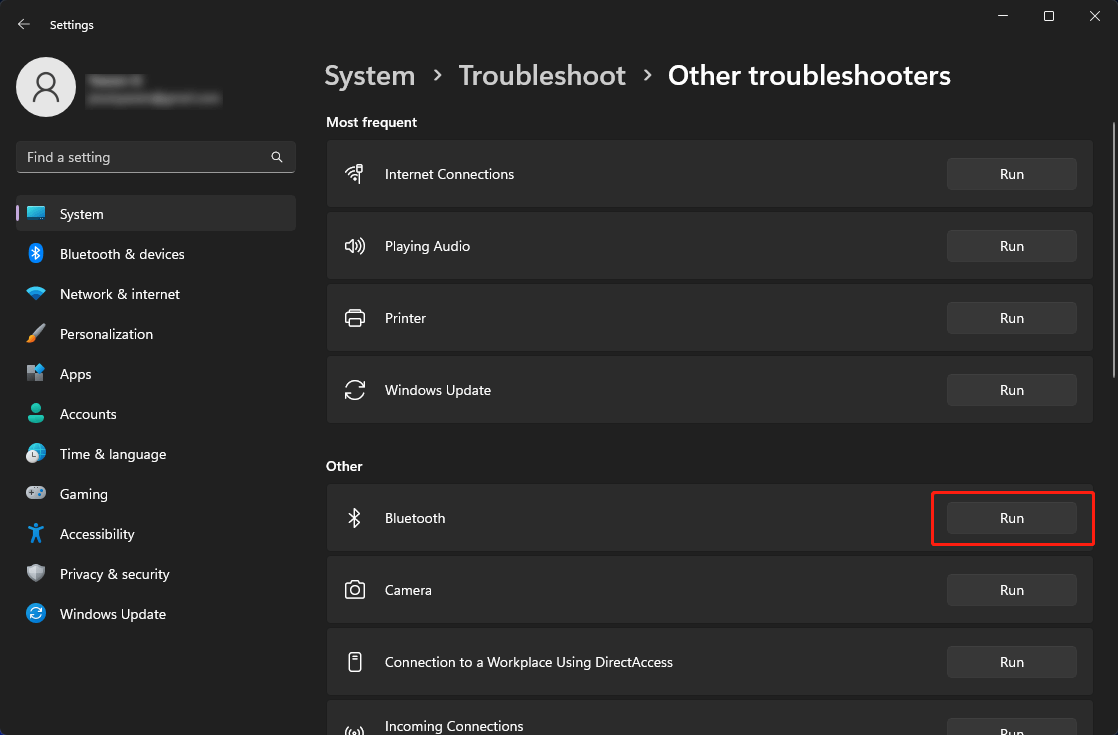This screenshot has width=1118, height=735.
Task: Open System settings page
Action: coord(156,213)
